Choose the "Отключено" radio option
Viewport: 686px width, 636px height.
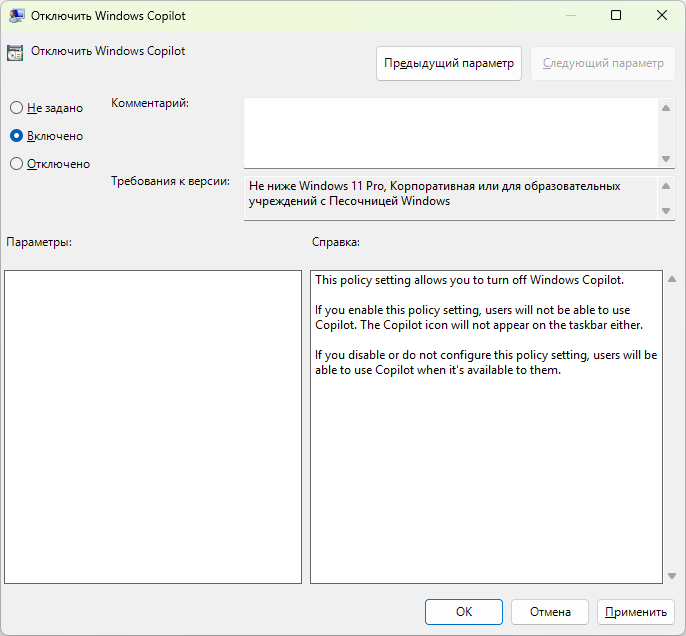pyautogui.click(x=16, y=164)
